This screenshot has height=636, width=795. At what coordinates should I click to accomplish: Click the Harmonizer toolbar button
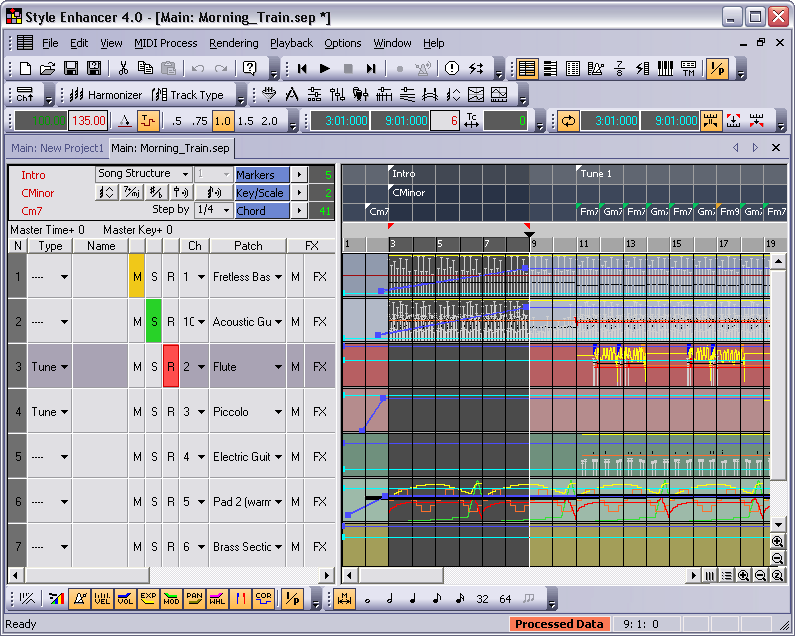[105, 95]
